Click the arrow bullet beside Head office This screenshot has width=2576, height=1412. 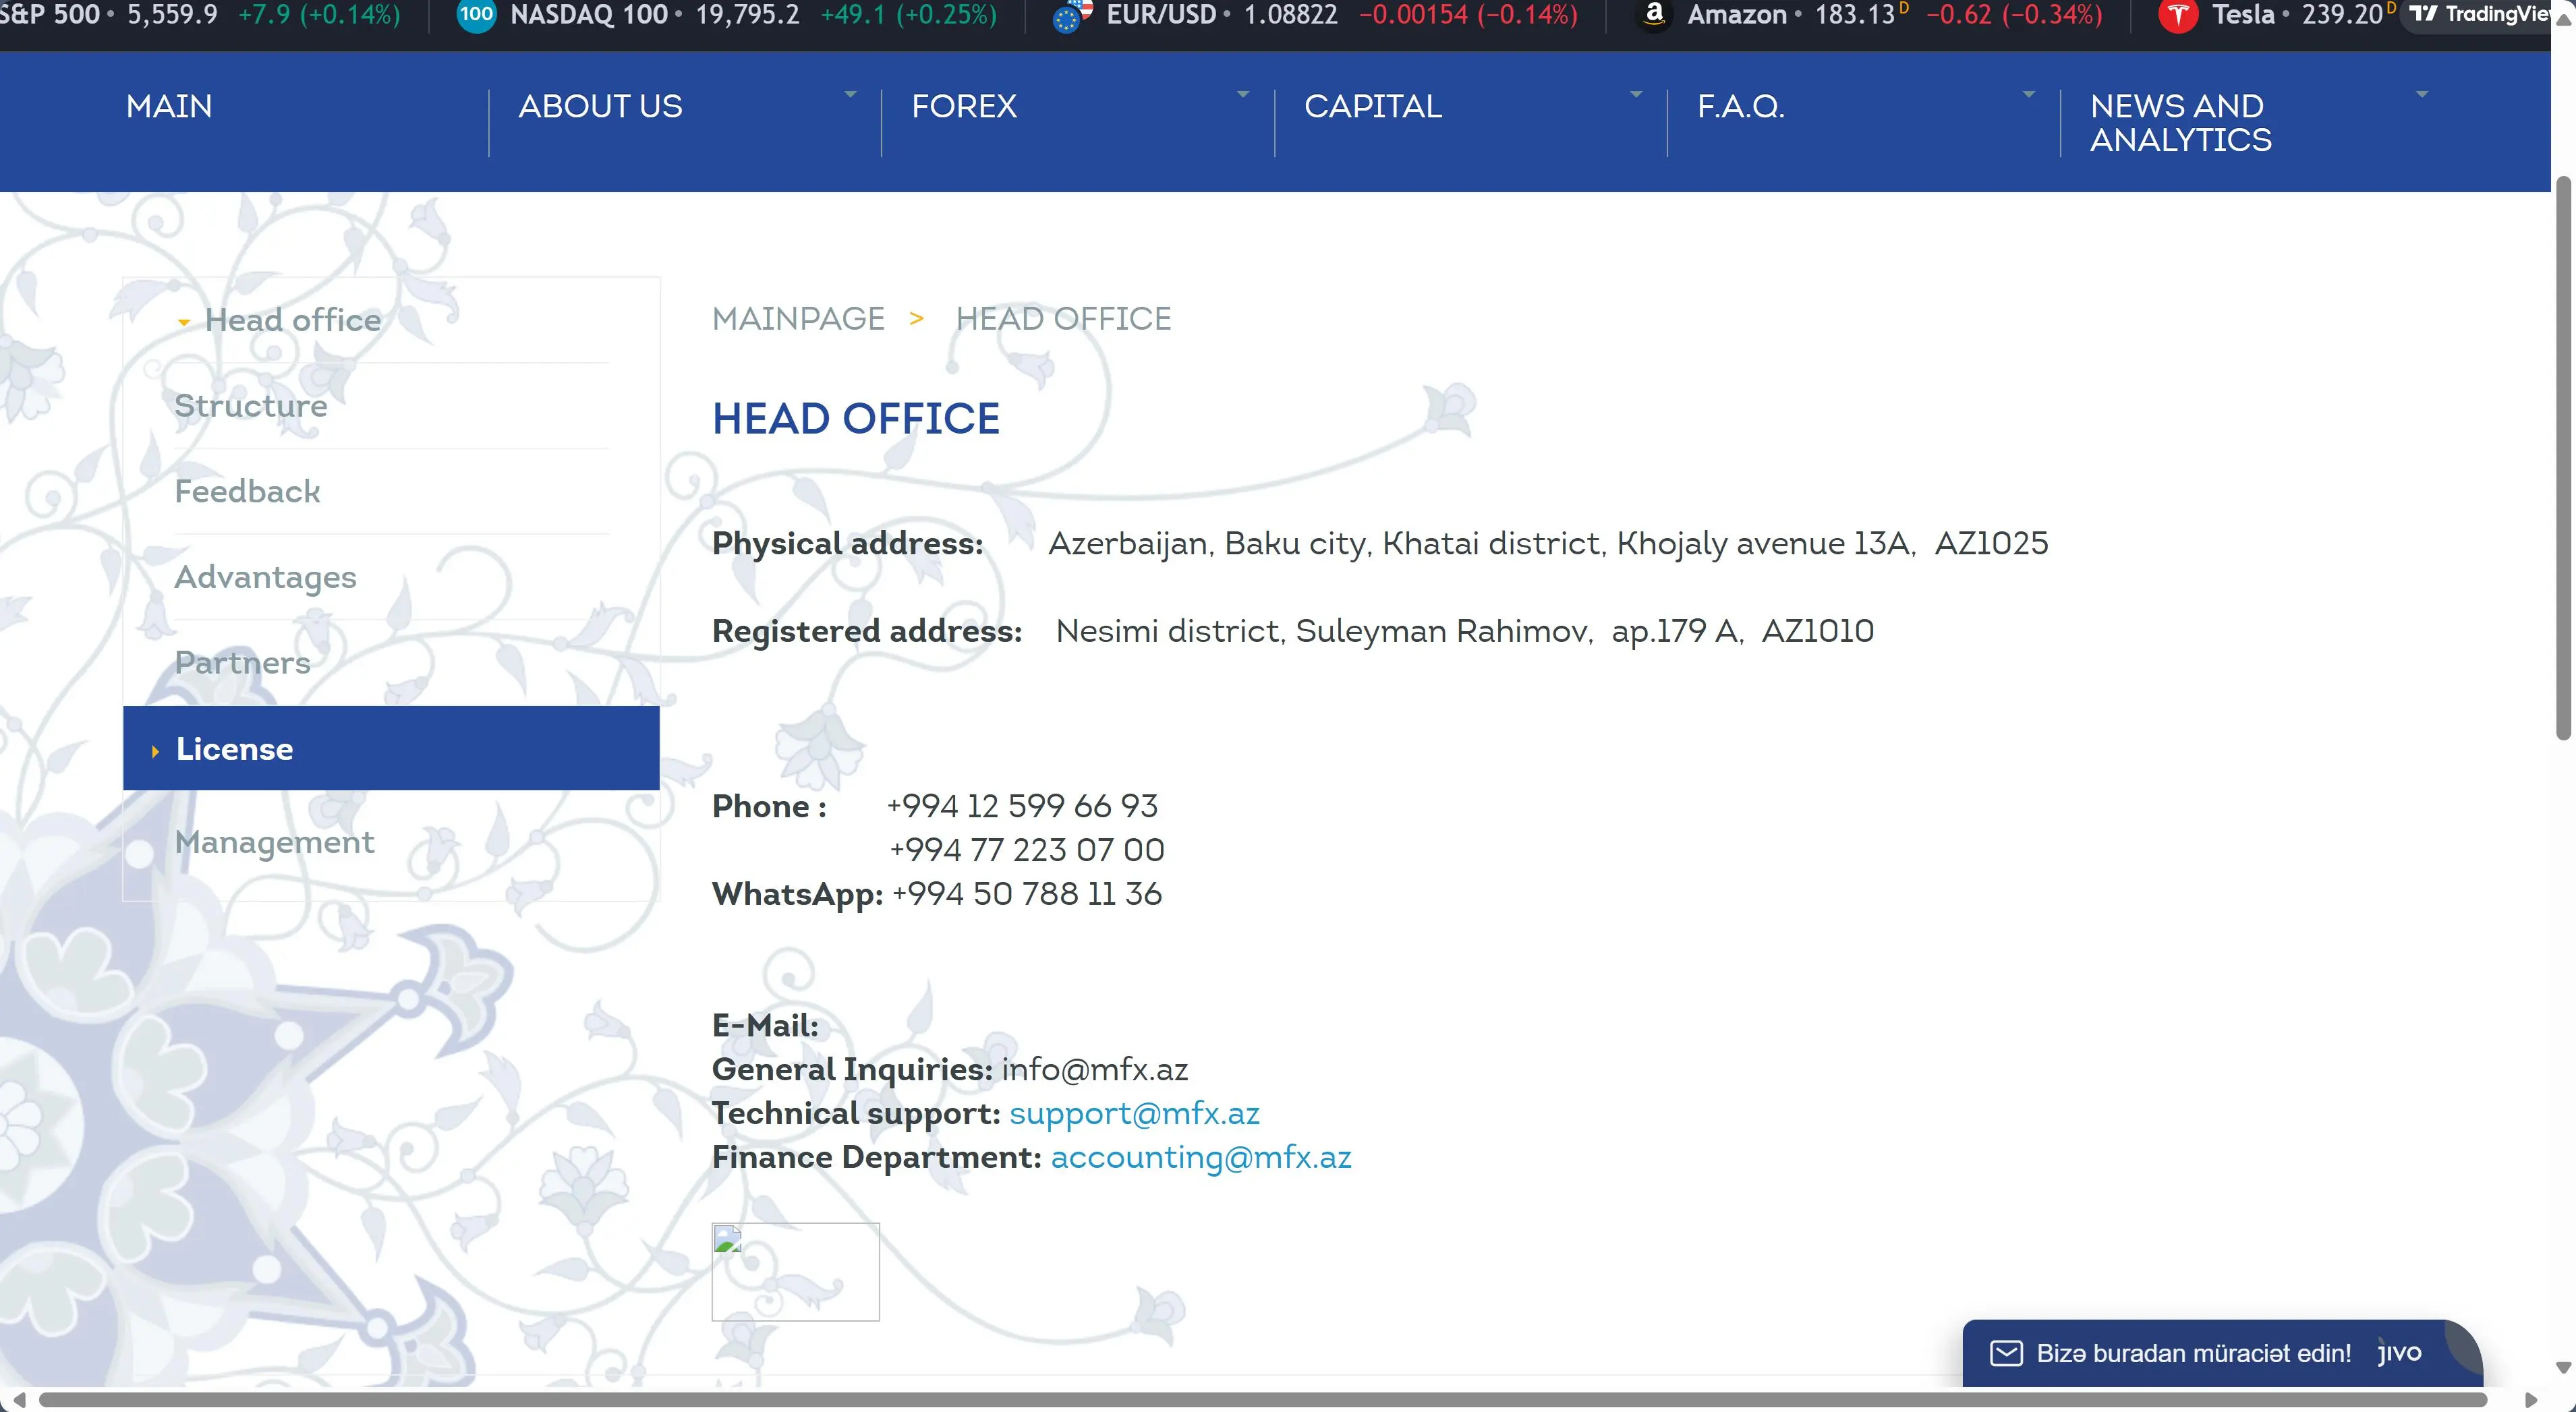pyautogui.click(x=184, y=322)
